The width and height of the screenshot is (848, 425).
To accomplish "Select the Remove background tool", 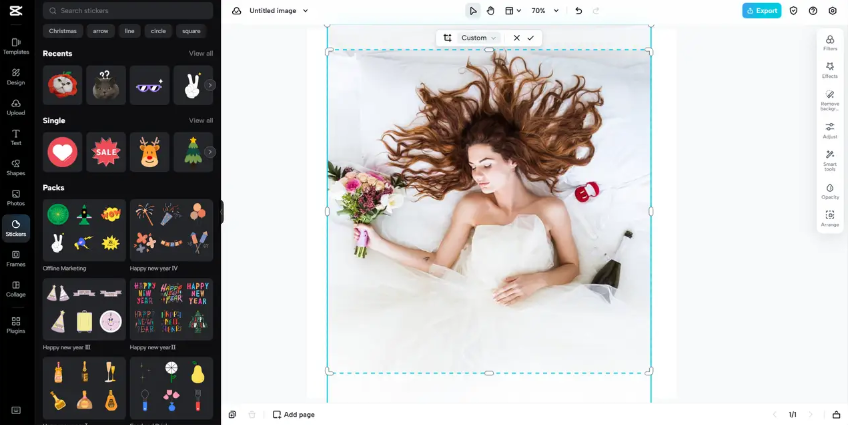I will pyautogui.click(x=830, y=98).
